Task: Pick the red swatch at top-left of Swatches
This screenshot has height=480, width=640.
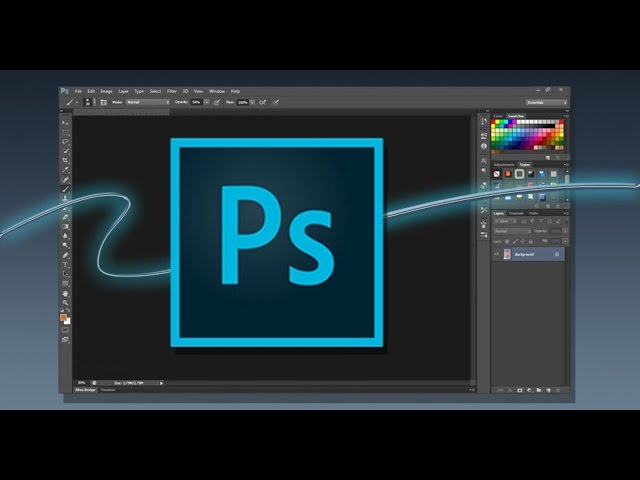Action: (493, 122)
